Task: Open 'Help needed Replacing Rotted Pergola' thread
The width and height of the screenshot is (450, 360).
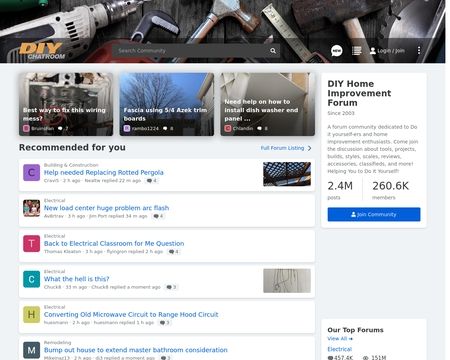Action: coord(104,172)
